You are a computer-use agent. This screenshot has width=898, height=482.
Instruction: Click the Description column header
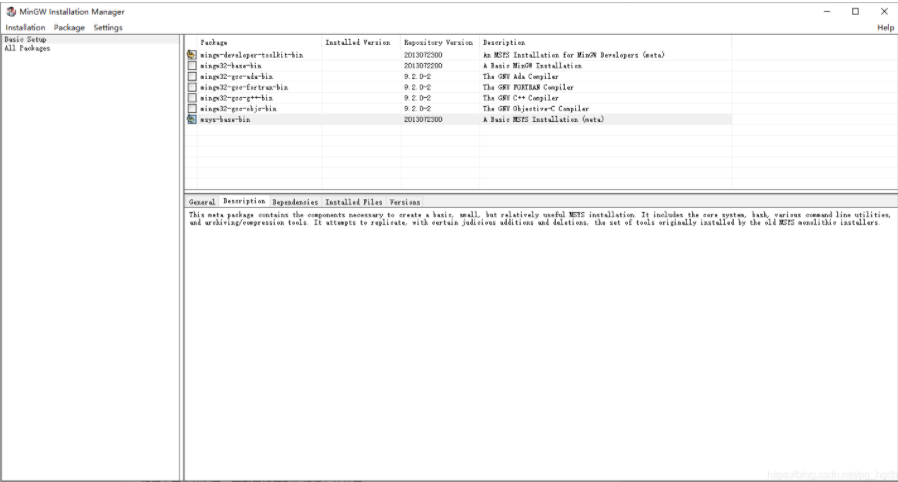605,42
